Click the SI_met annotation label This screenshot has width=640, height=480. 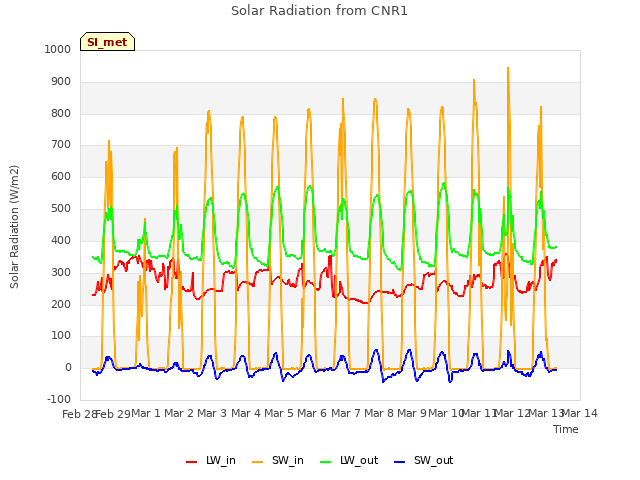[x=107, y=42]
